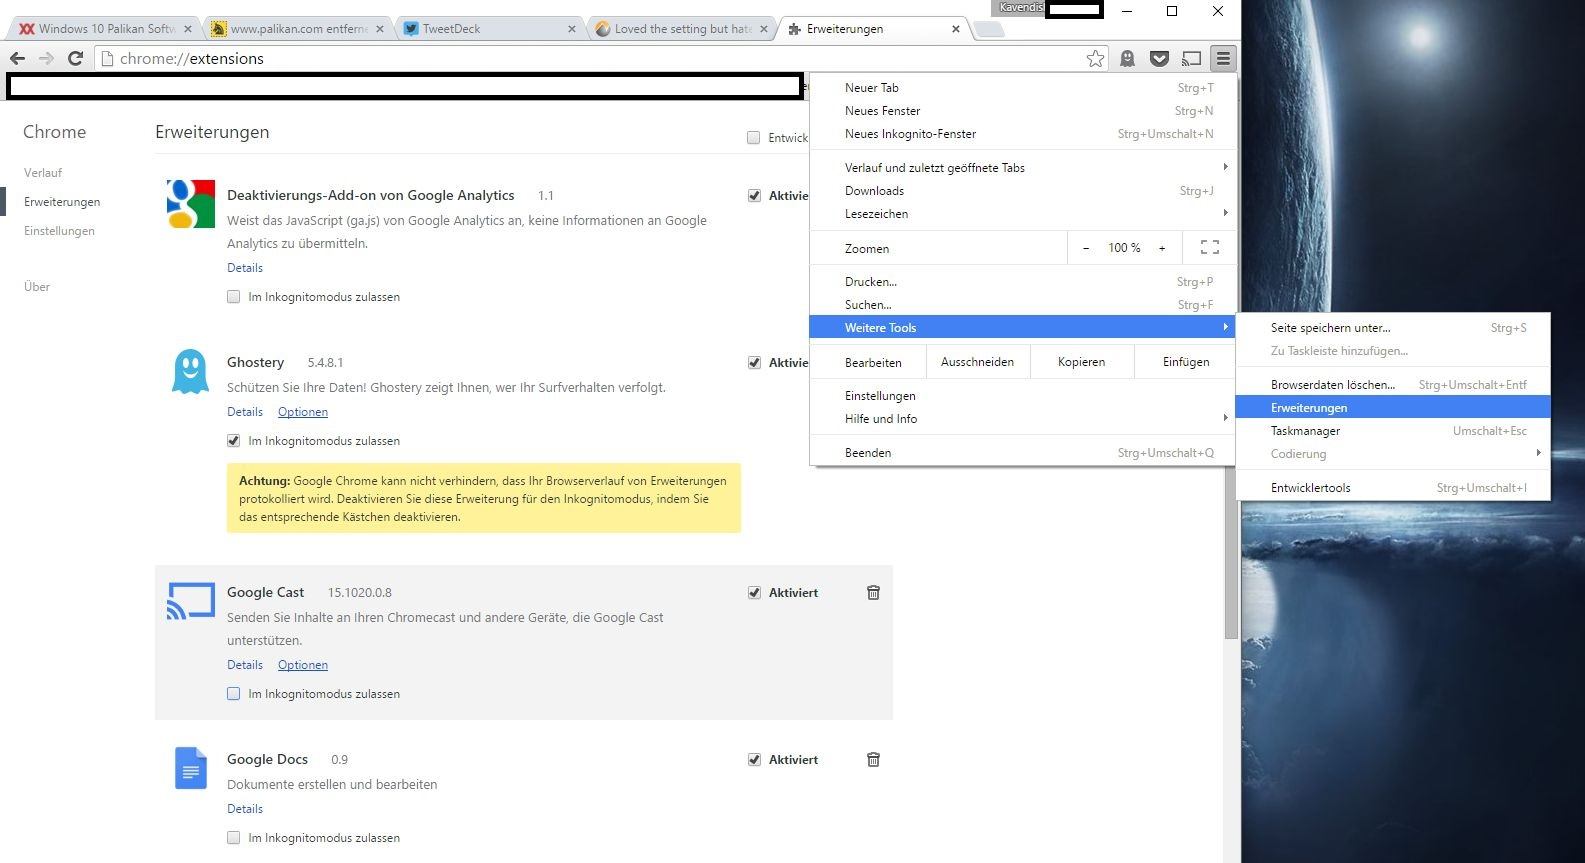1585x863 pixels.
Task: Uncheck Ghostery incognito mode checkbox
Action: tap(233, 441)
